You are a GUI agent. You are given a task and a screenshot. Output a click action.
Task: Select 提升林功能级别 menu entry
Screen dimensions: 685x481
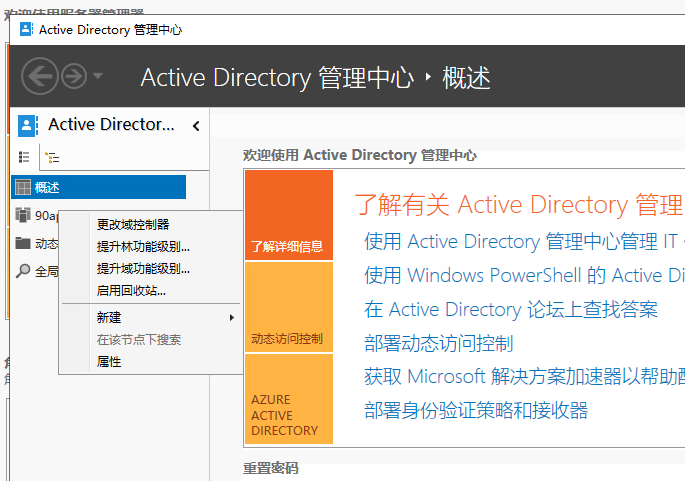coord(143,246)
